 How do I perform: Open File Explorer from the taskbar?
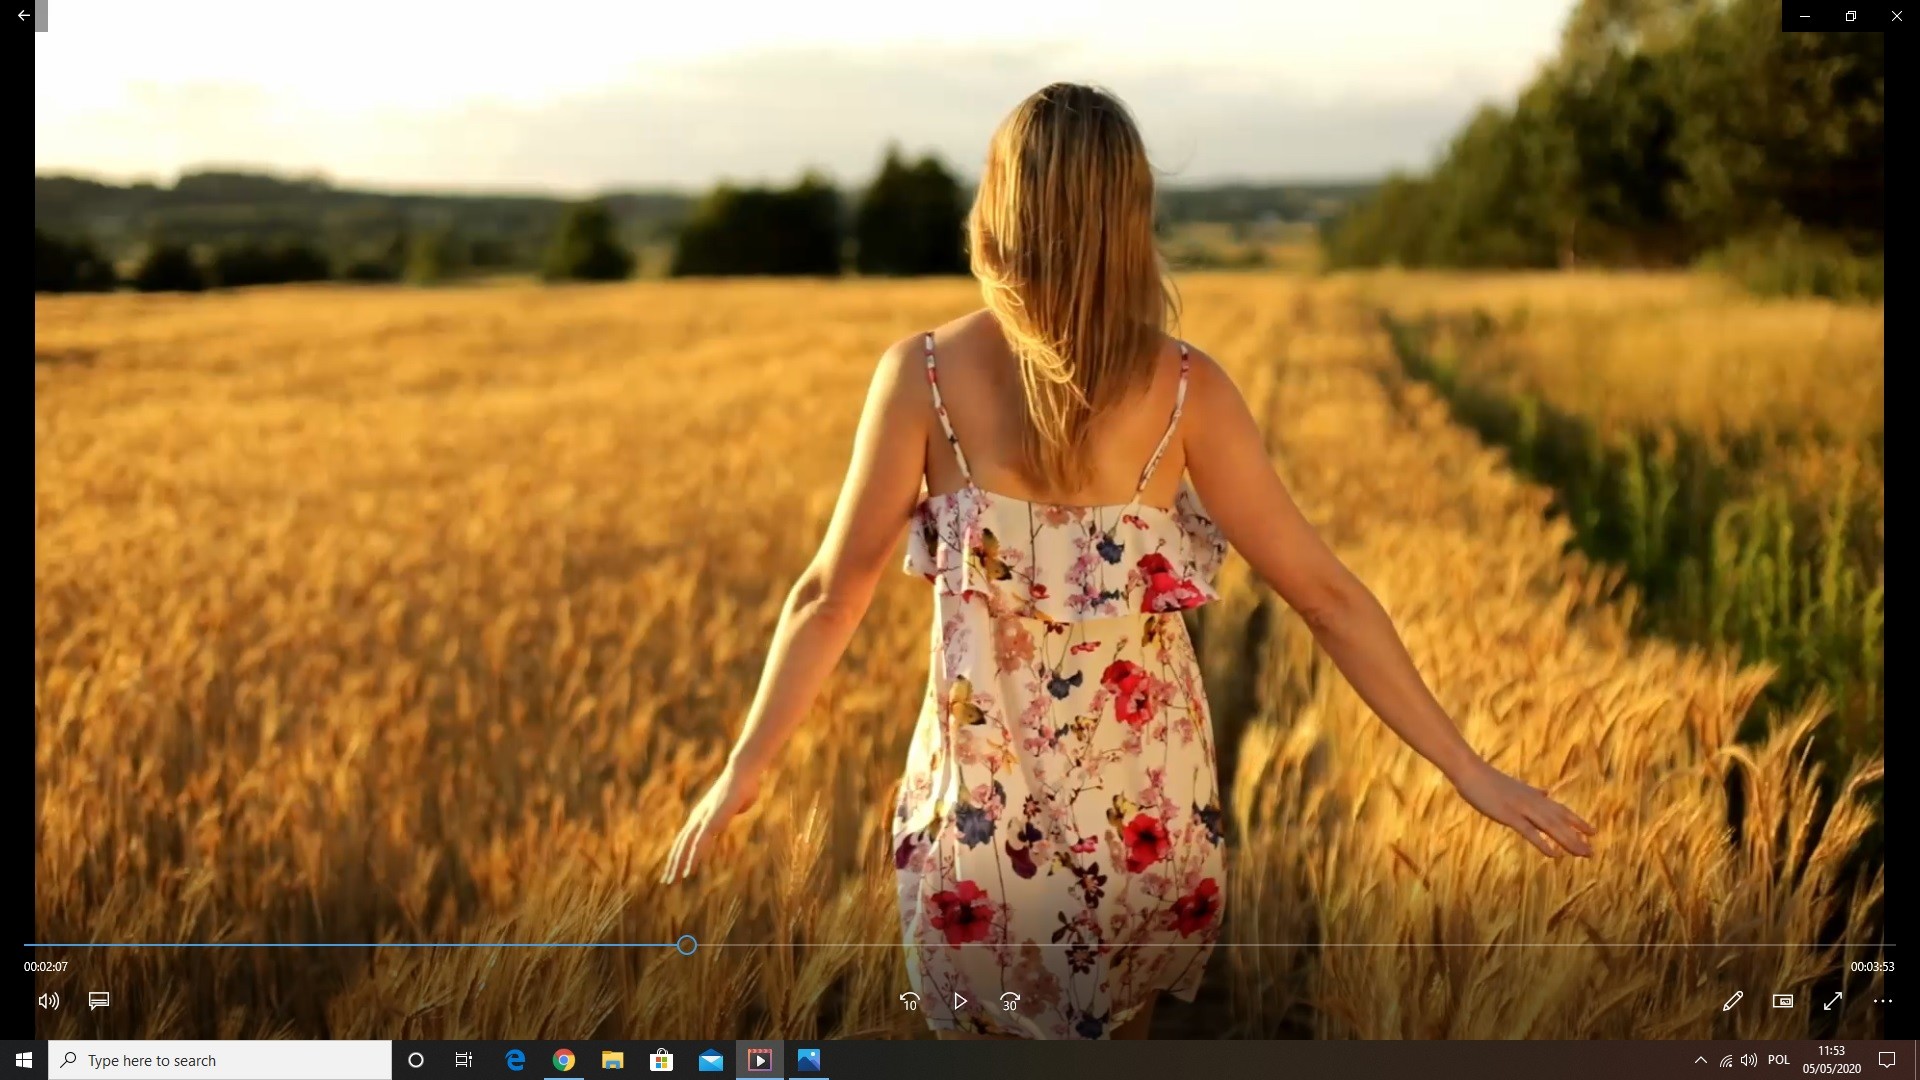click(613, 1060)
